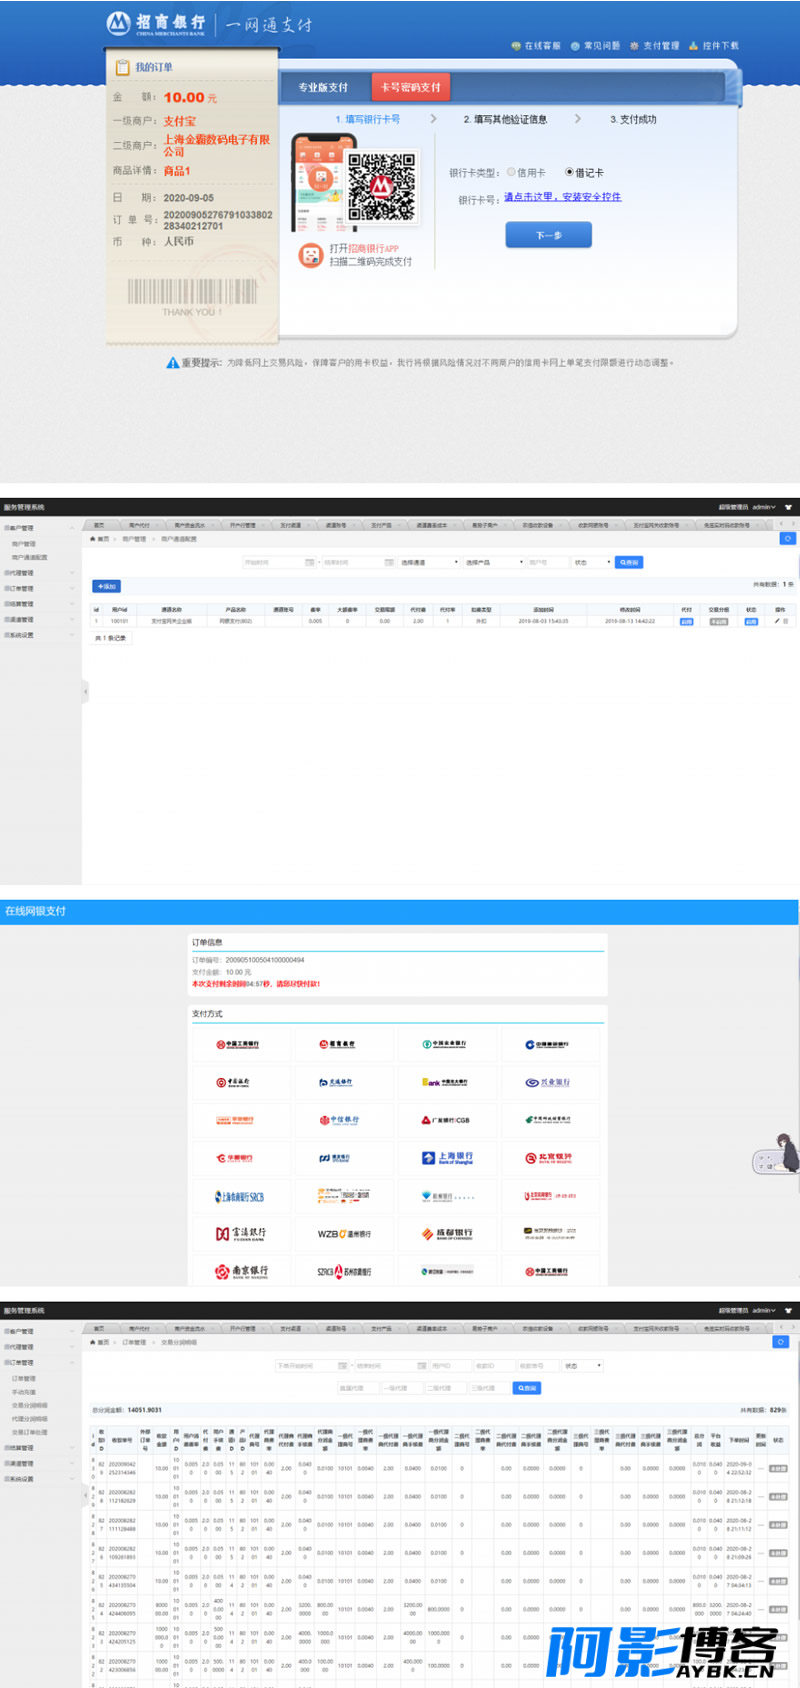This screenshot has height=1688, width=800.
Task: Open the 选择产品 dropdown
Action: point(494,563)
